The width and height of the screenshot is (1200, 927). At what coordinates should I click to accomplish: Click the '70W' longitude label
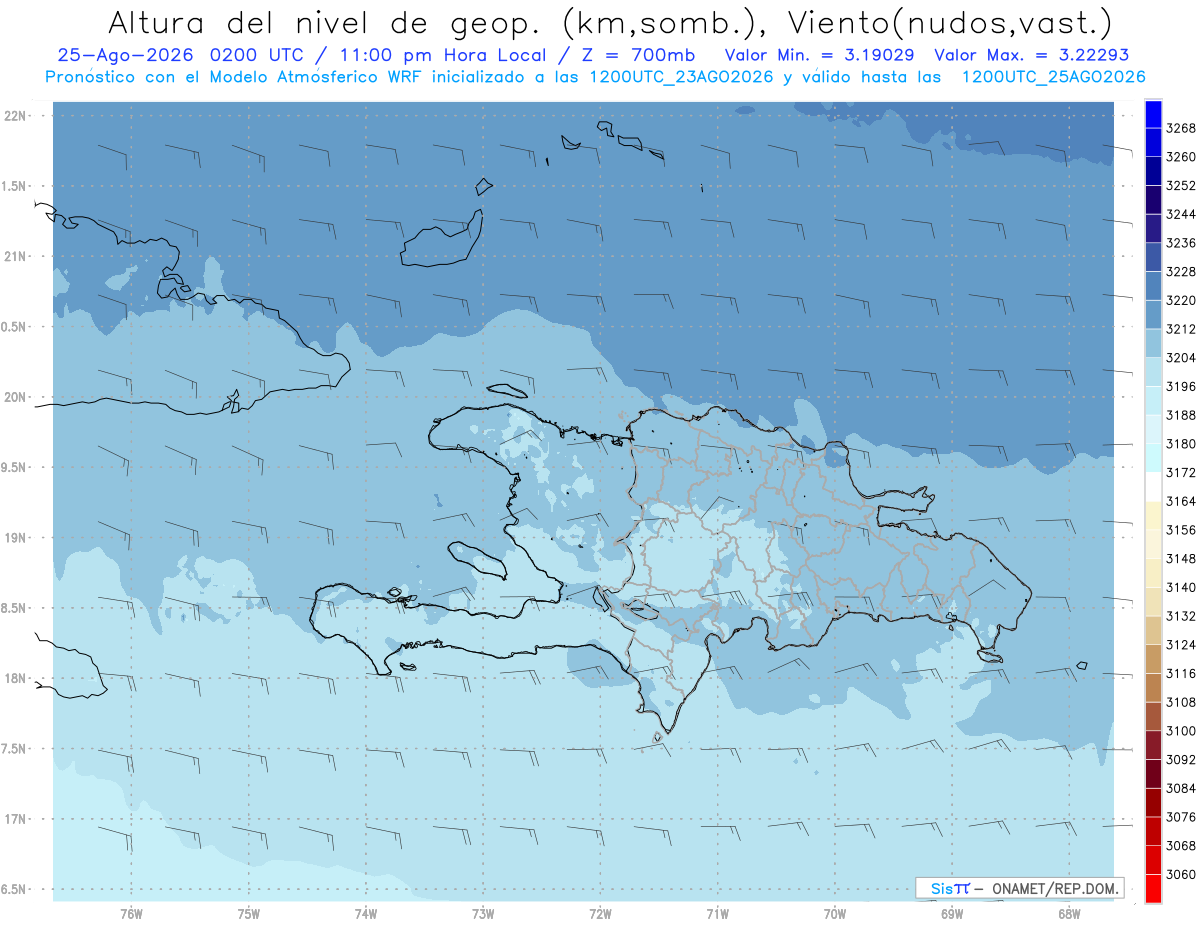click(x=835, y=913)
